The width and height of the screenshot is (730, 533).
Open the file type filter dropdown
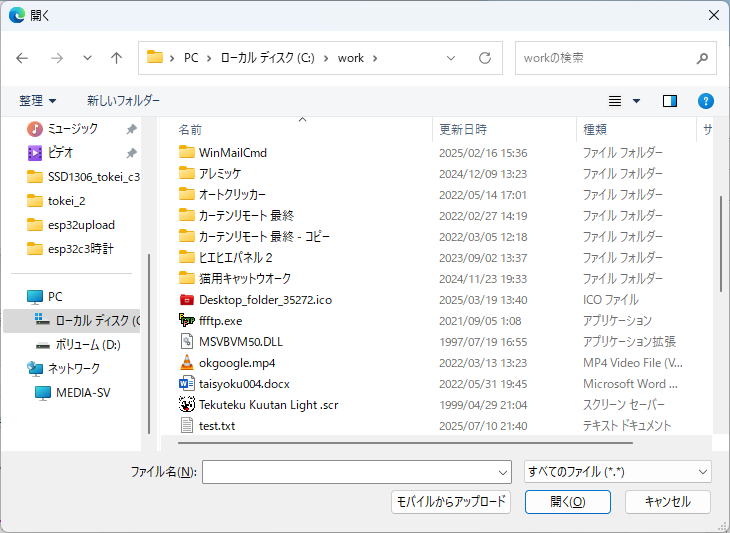[x=617, y=471]
